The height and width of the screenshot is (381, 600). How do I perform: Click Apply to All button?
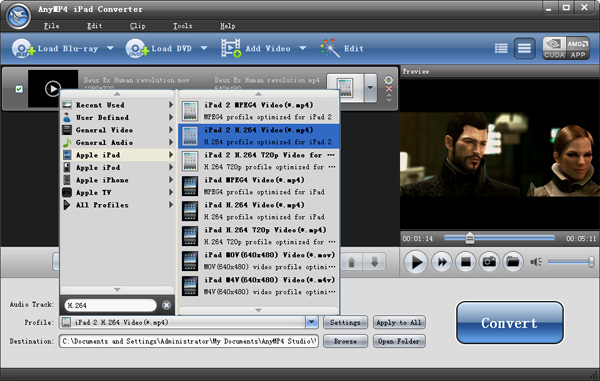(399, 322)
